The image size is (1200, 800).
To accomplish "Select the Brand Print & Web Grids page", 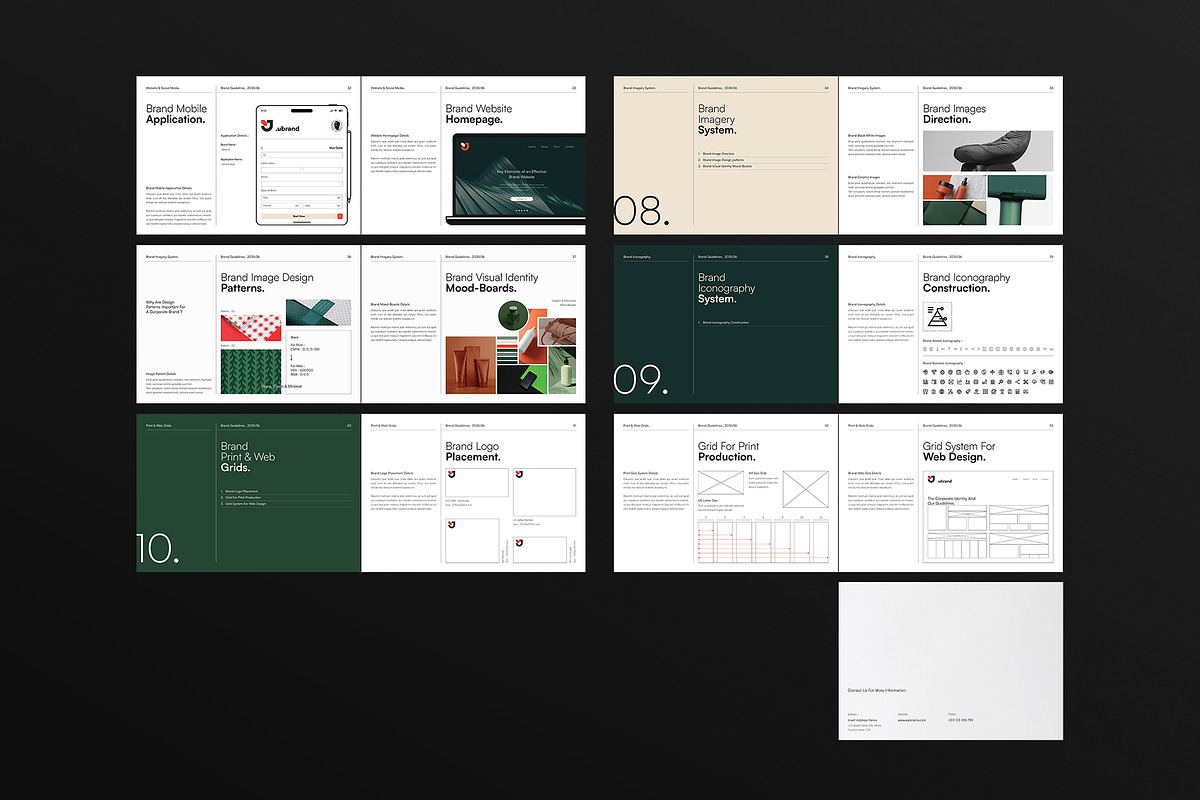I will [x=249, y=493].
